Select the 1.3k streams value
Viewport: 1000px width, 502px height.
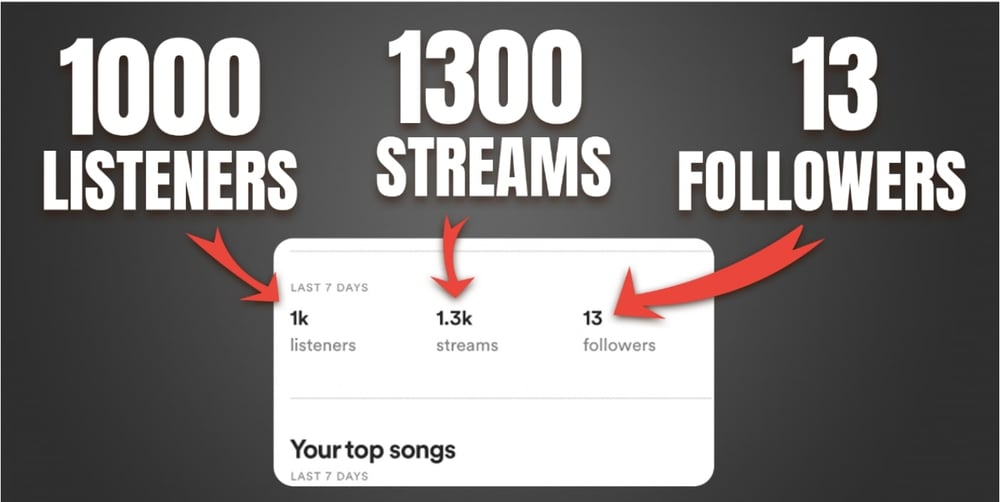(454, 318)
